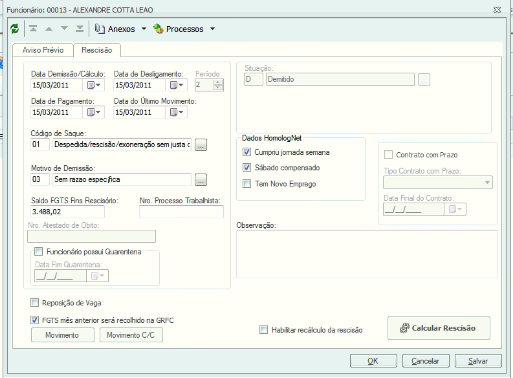Open calendar for Data Fim Quarentena

[98, 276]
